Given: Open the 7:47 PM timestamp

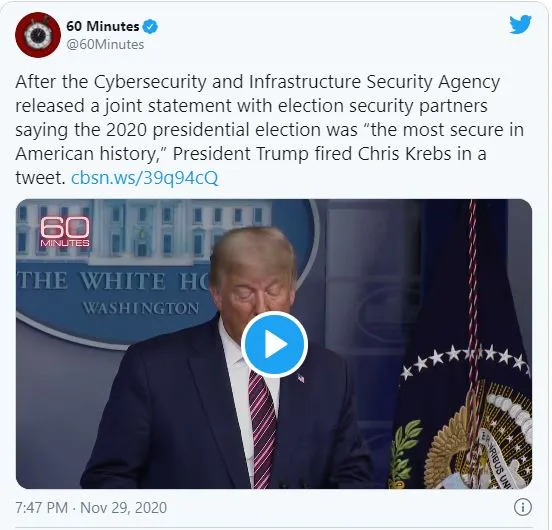Looking at the screenshot, I should (42, 507).
